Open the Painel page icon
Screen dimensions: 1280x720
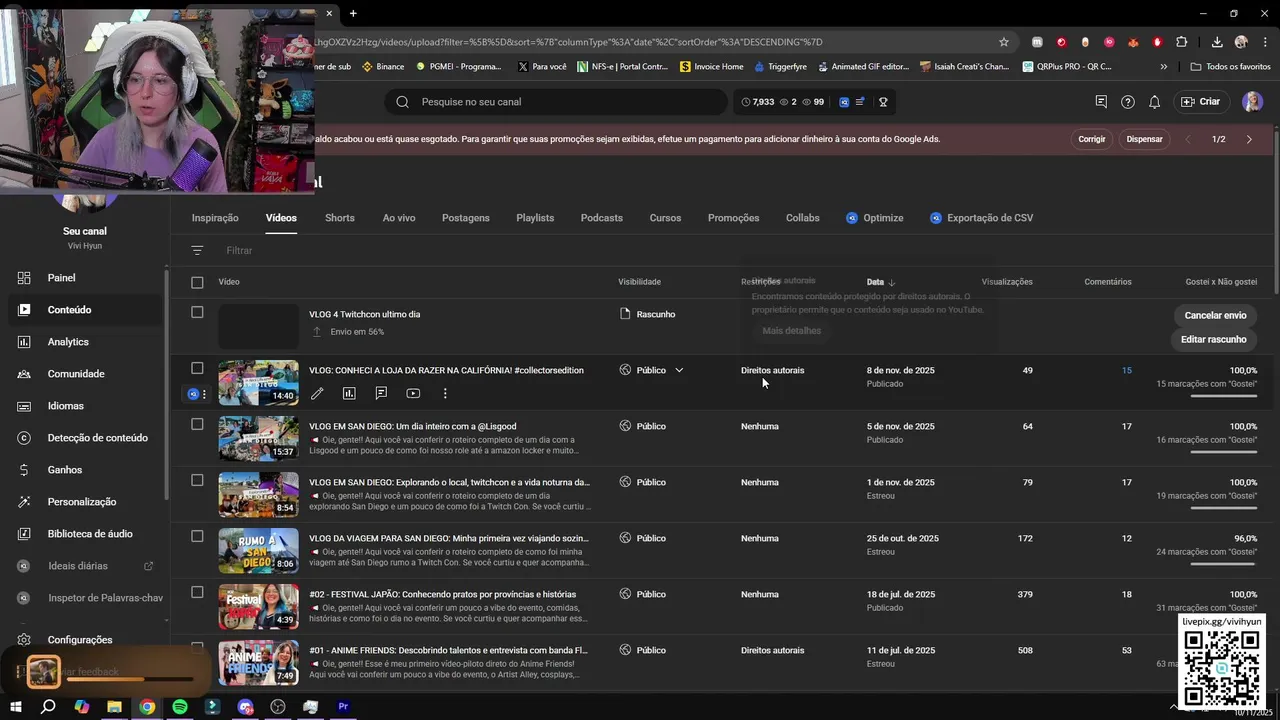[x=24, y=278]
